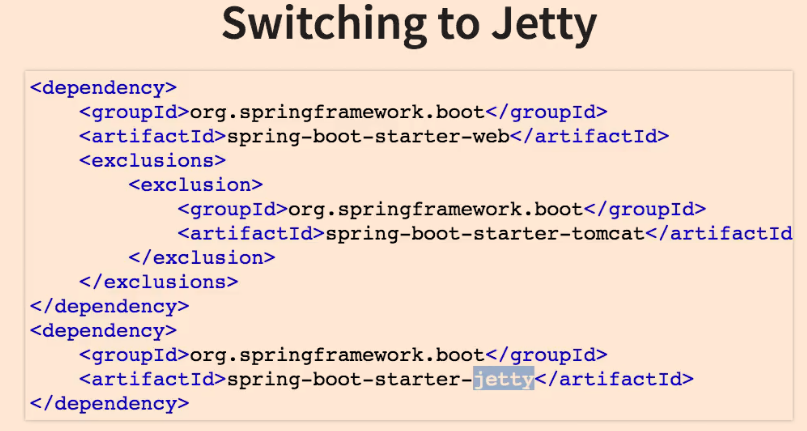Click "org.springframework.boot" inside the exclusion block
This screenshot has height=431, width=807.
[435, 209]
